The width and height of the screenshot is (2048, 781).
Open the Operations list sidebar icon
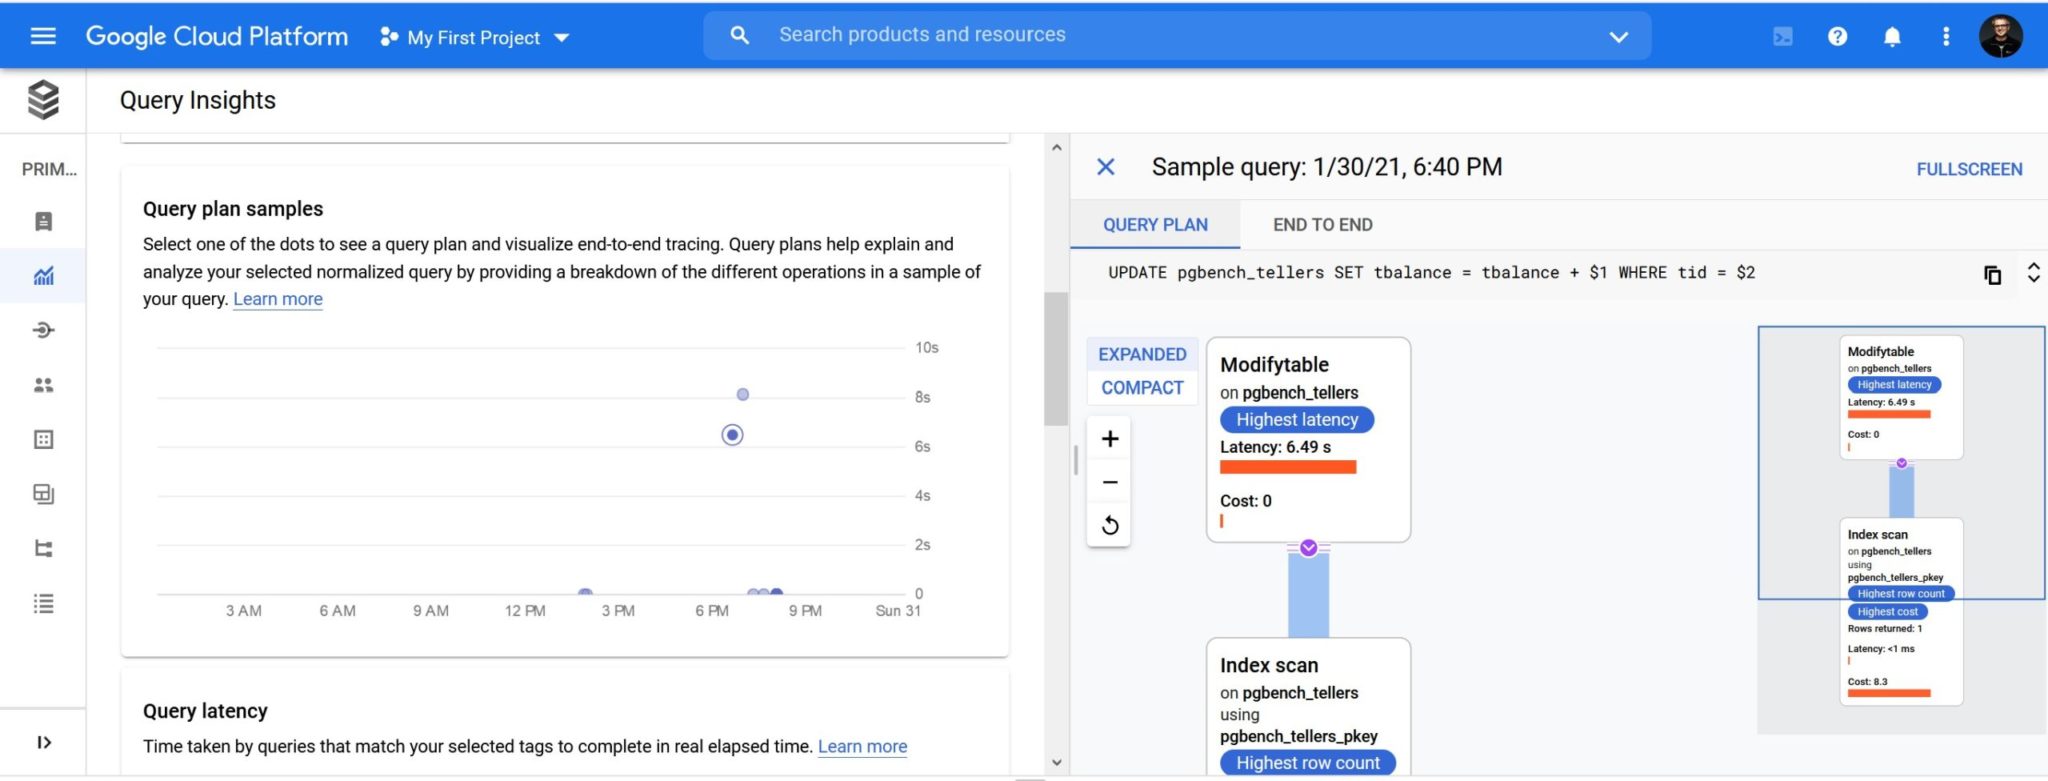coord(43,603)
